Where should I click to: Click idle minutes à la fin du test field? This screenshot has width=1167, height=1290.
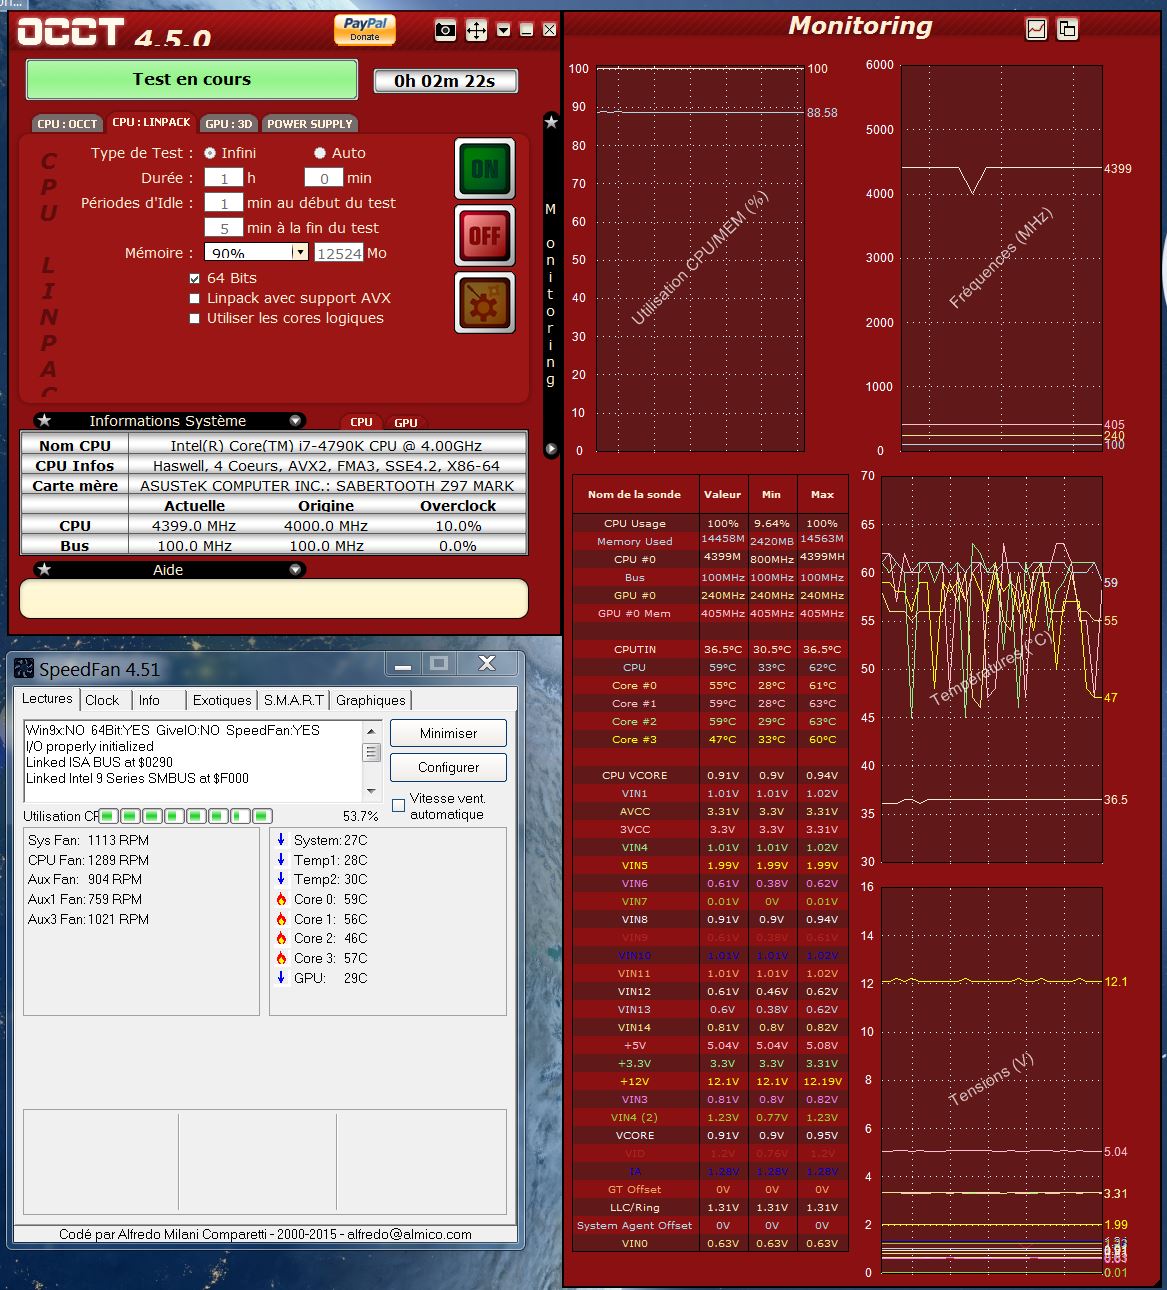point(224,228)
